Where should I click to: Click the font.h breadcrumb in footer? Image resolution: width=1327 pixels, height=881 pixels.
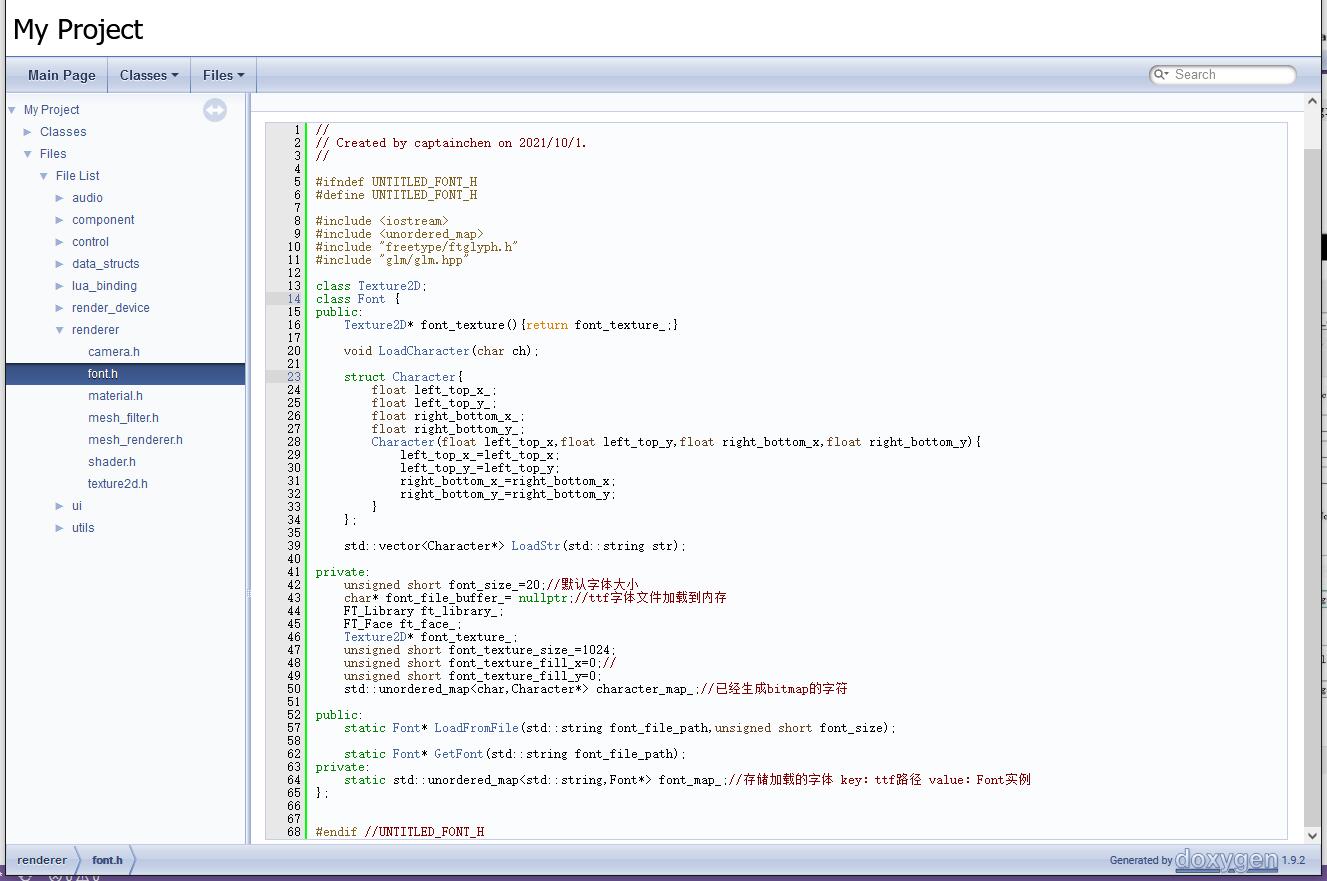107,860
